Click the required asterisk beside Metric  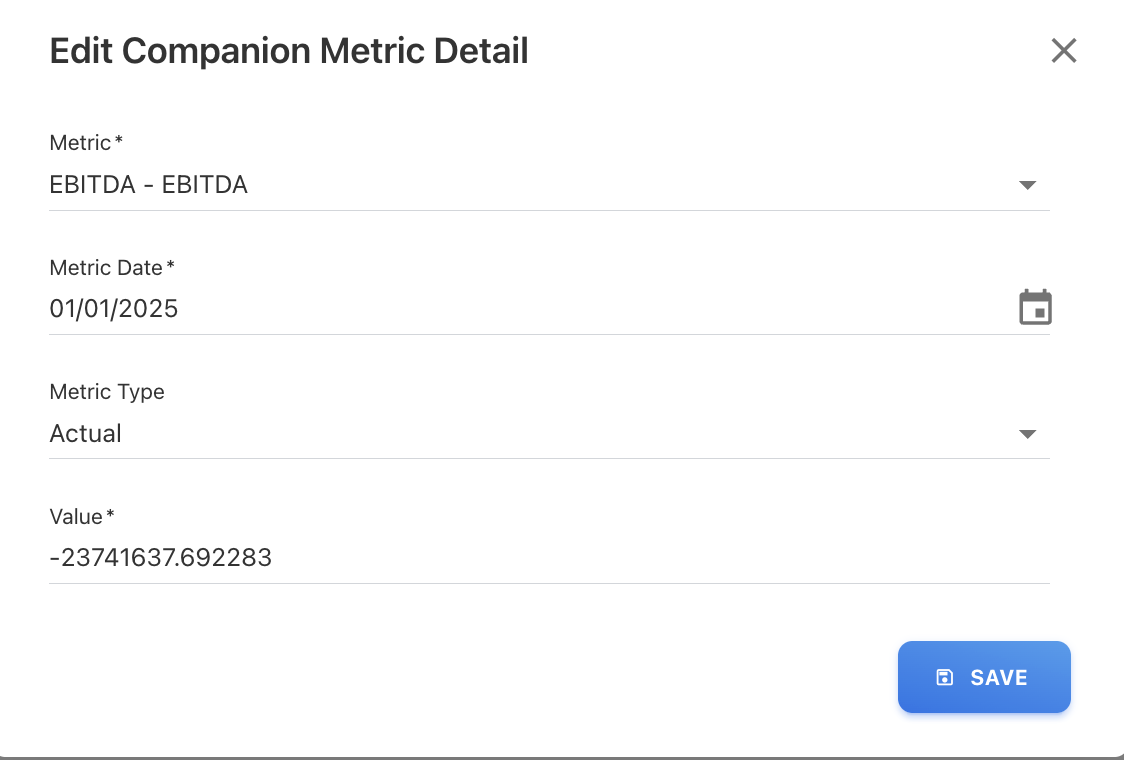[x=119, y=141]
